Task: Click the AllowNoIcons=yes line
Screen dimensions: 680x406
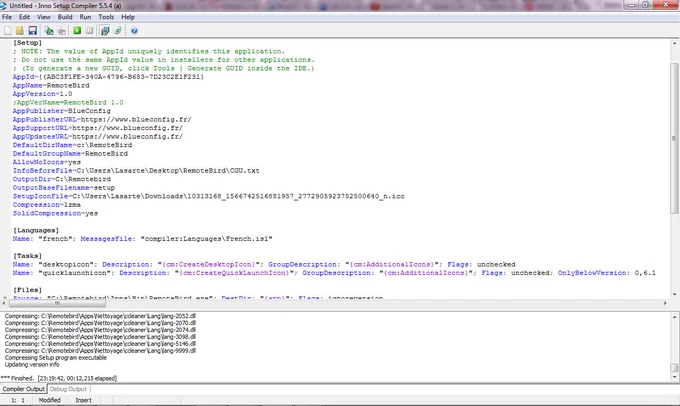Action: tap(46, 162)
